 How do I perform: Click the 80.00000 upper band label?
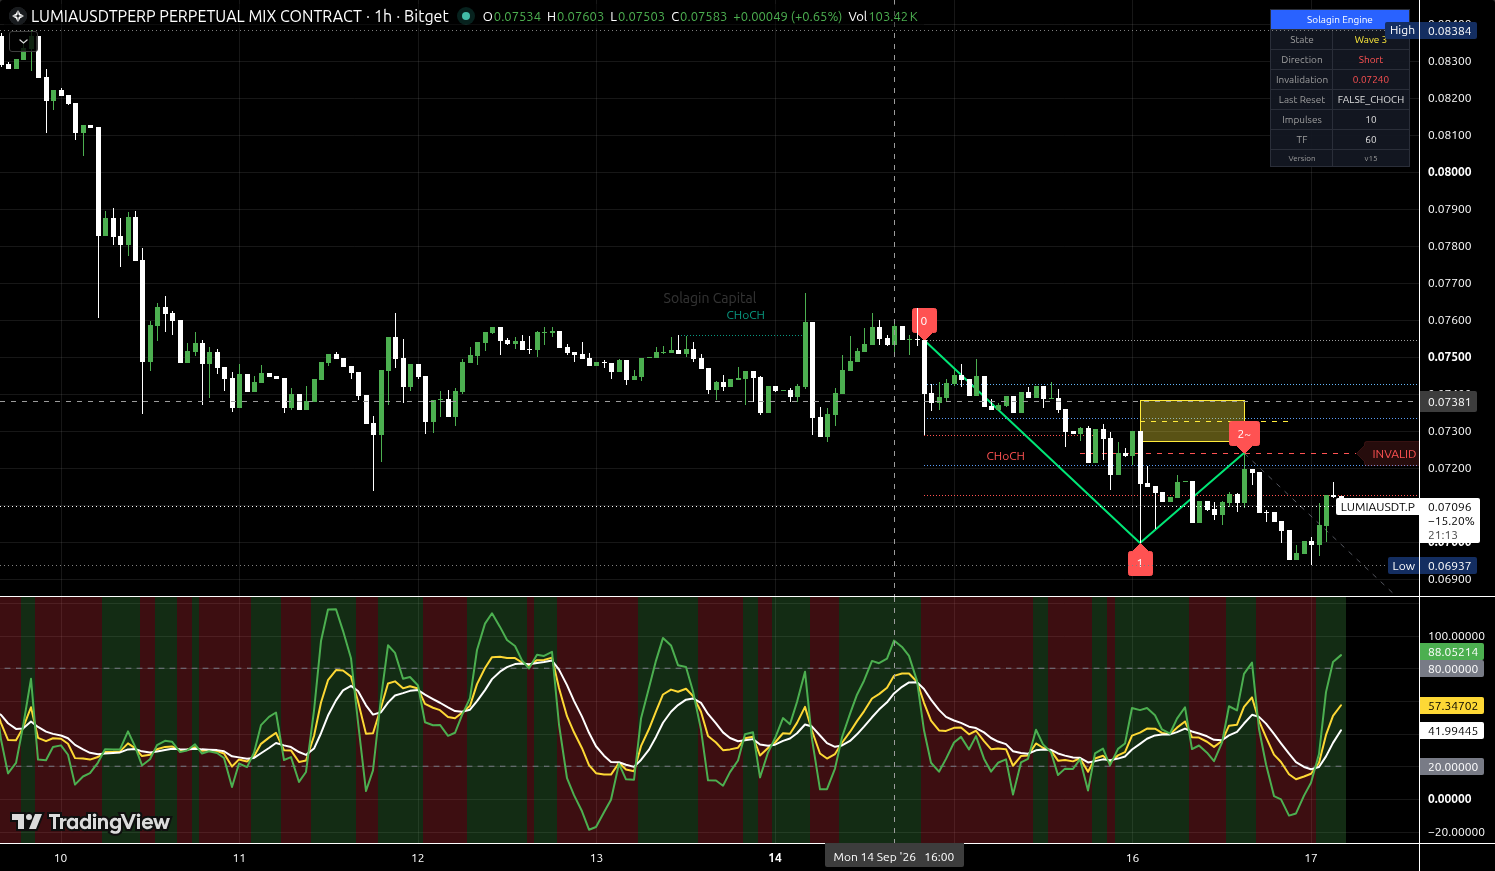point(1452,669)
